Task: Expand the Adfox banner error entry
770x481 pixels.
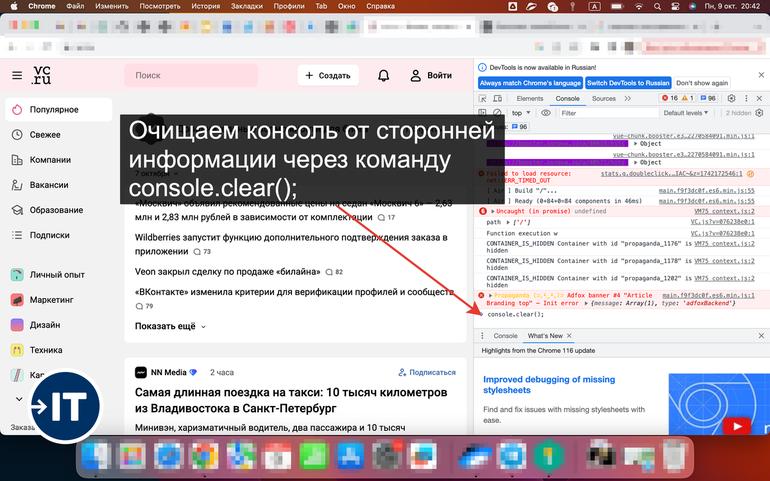Action: 490,296
